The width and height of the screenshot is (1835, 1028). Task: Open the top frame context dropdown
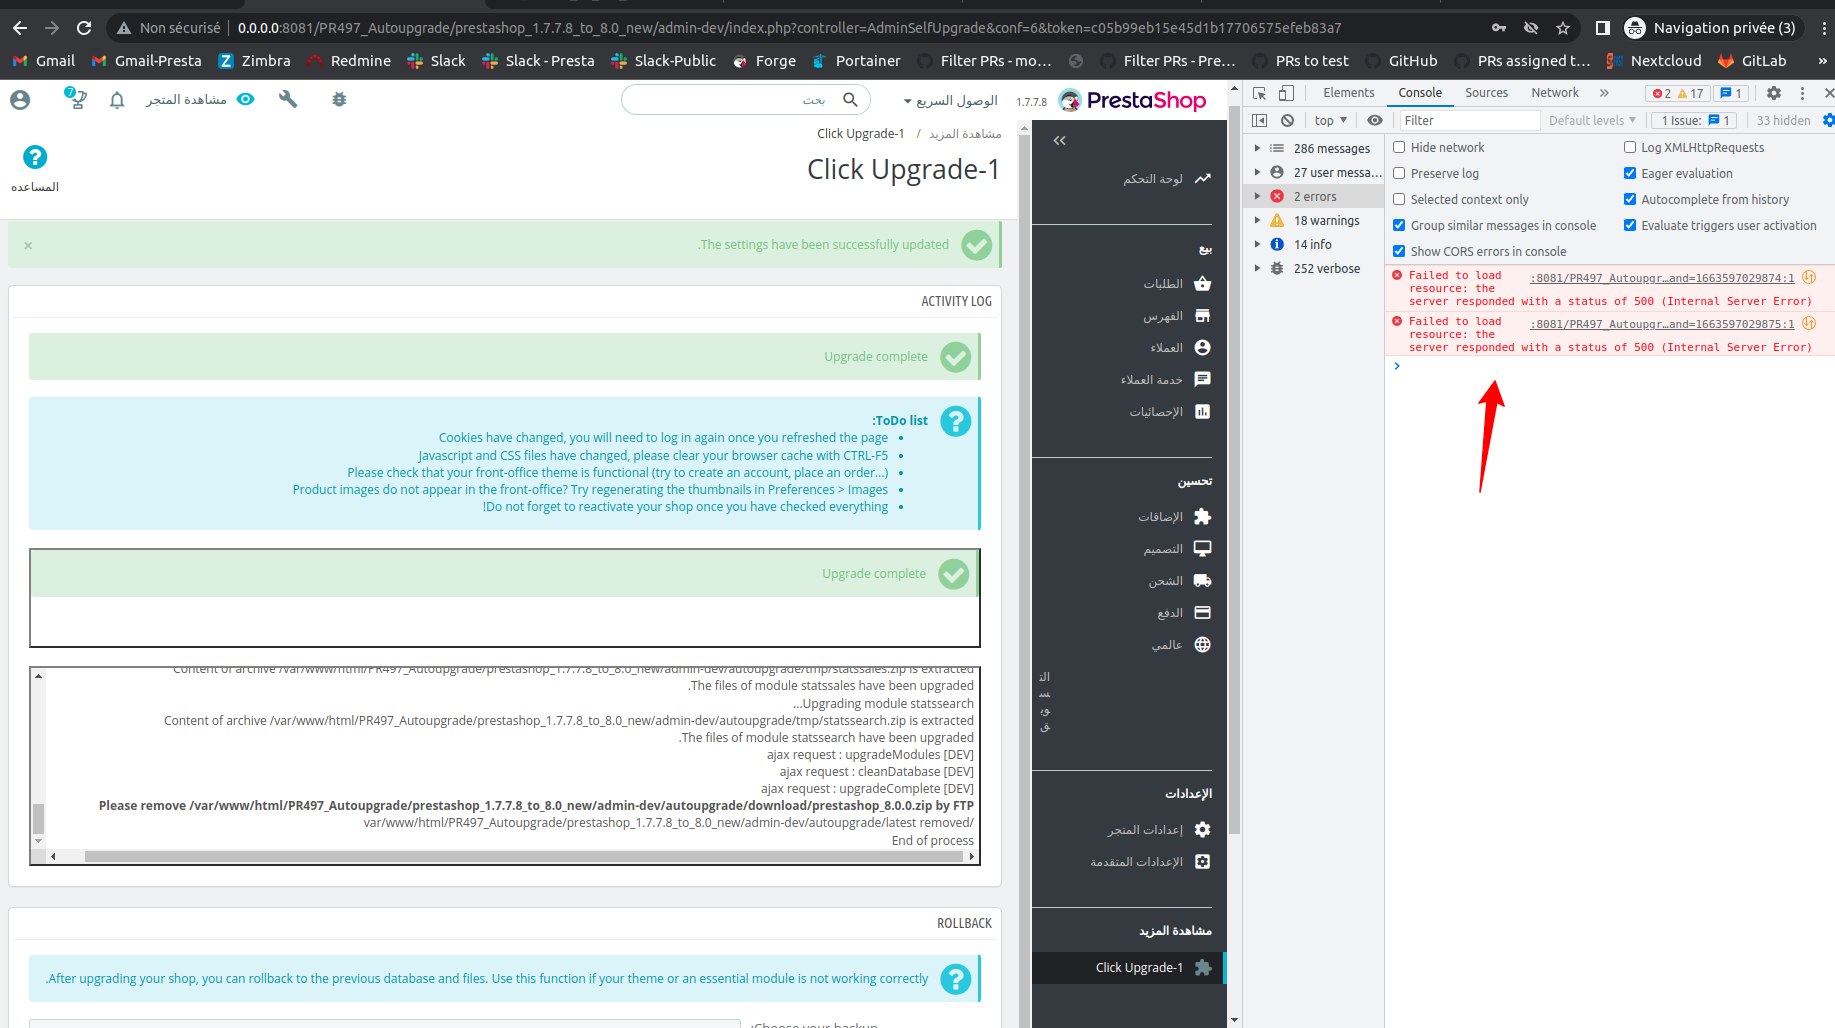coord(1330,120)
